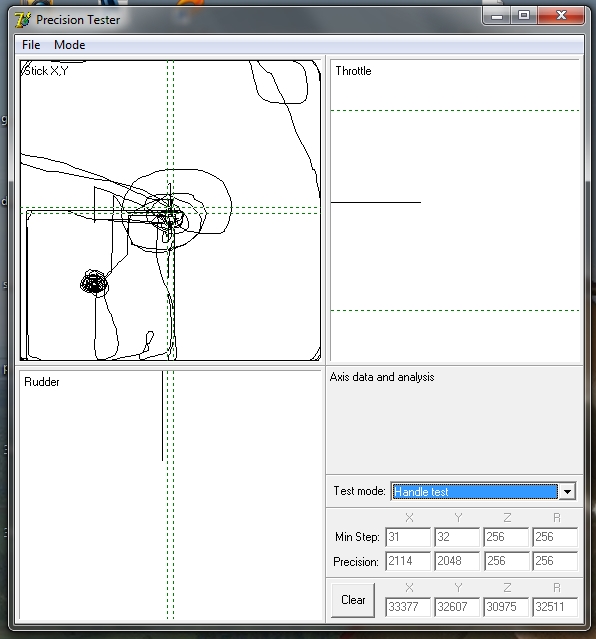
Task: Click inside the Rudder graph panel
Action: 170,495
